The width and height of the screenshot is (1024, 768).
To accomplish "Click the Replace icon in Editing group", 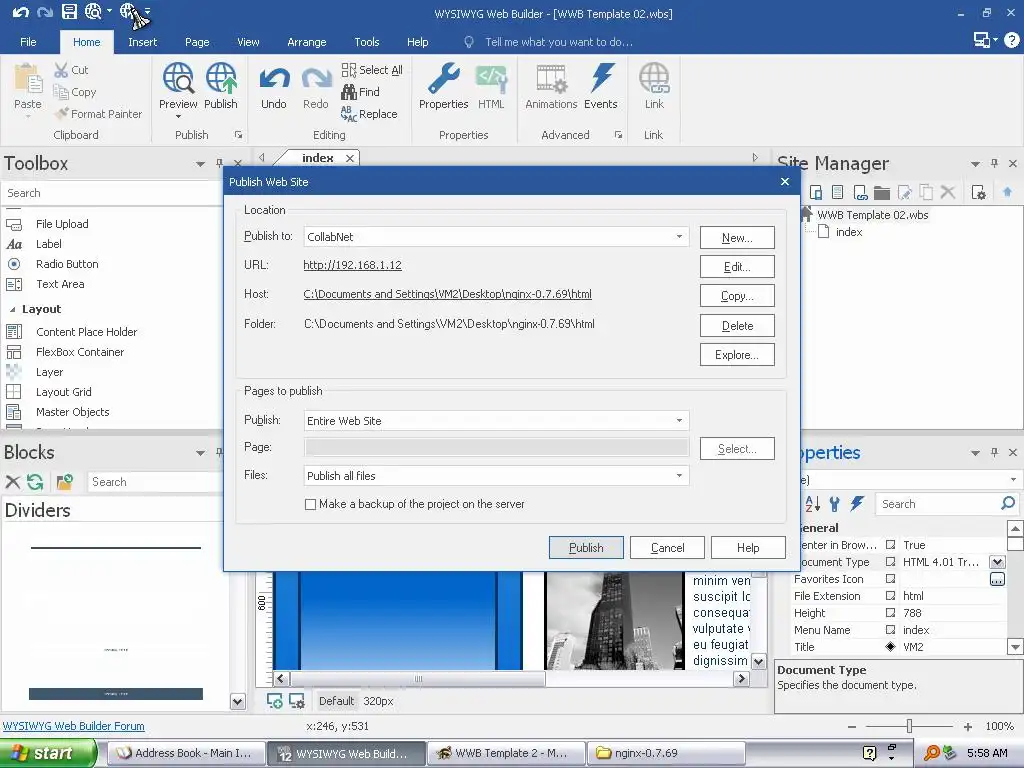I will 349,114.
